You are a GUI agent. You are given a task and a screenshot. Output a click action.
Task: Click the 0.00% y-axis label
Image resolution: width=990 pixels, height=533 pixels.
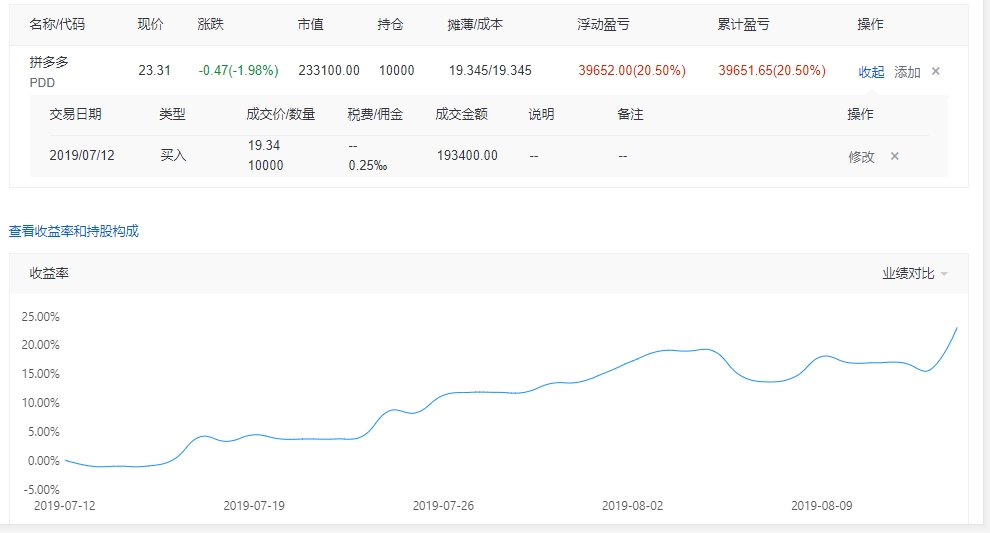click(x=44, y=461)
